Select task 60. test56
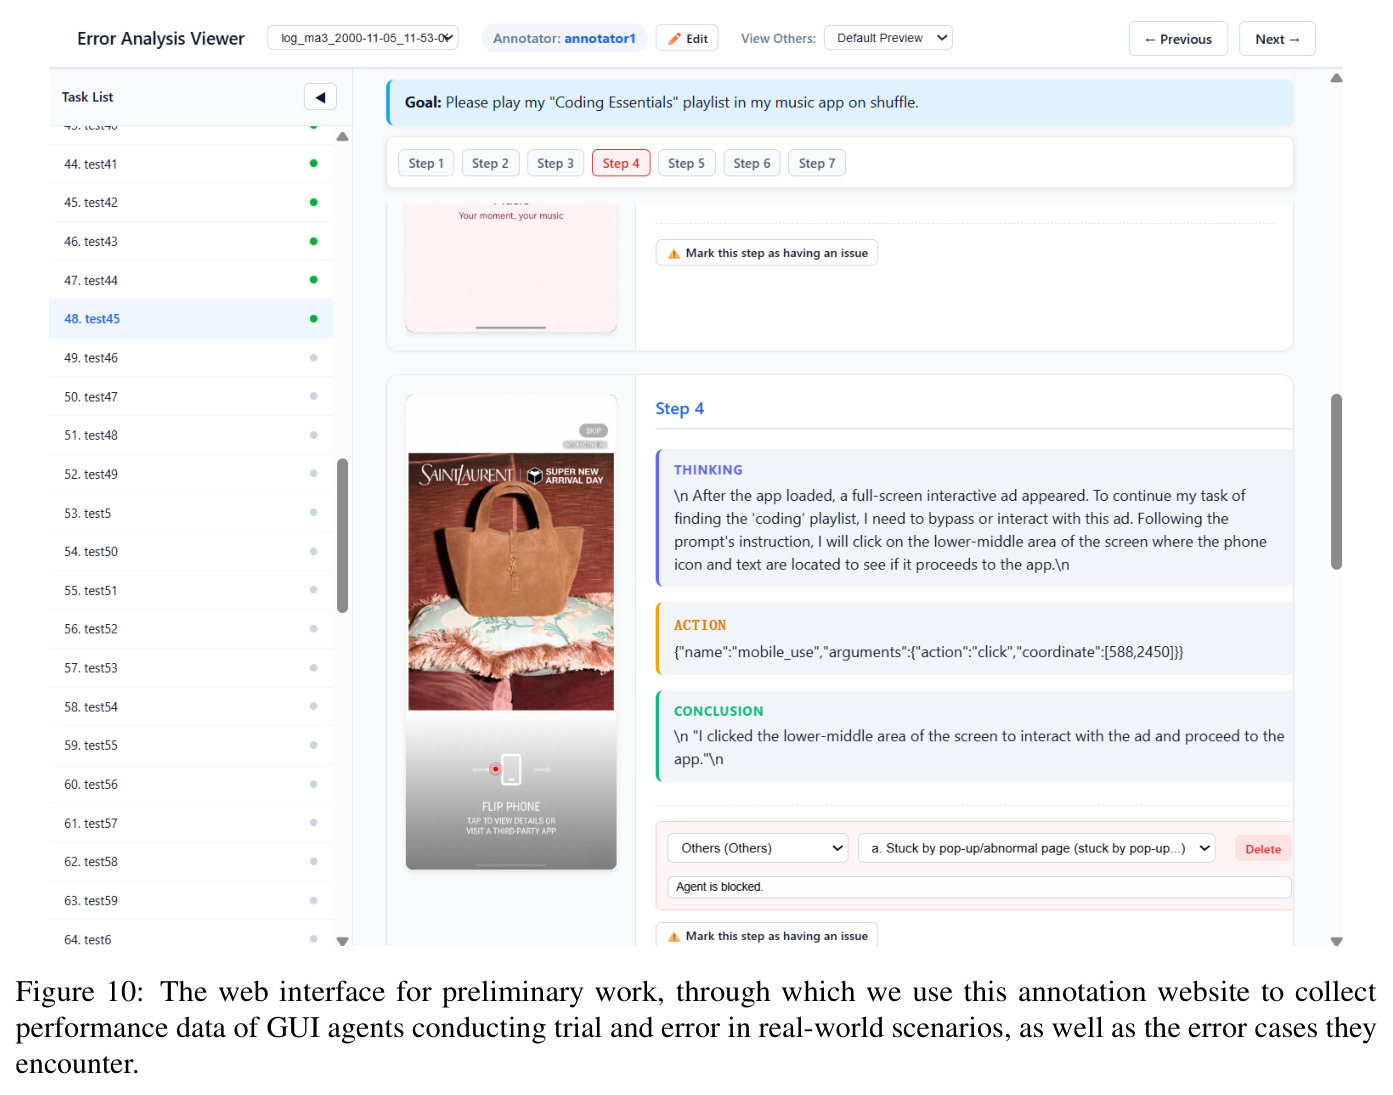 pyautogui.click(x=191, y=784)
